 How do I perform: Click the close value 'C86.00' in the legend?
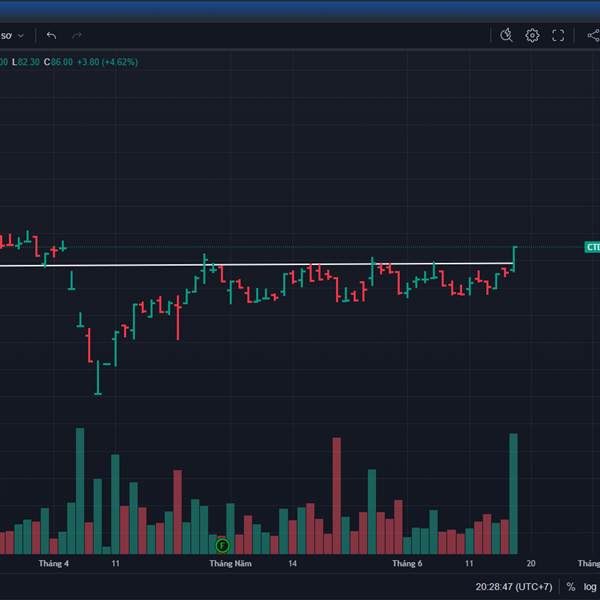click(58, 62)
